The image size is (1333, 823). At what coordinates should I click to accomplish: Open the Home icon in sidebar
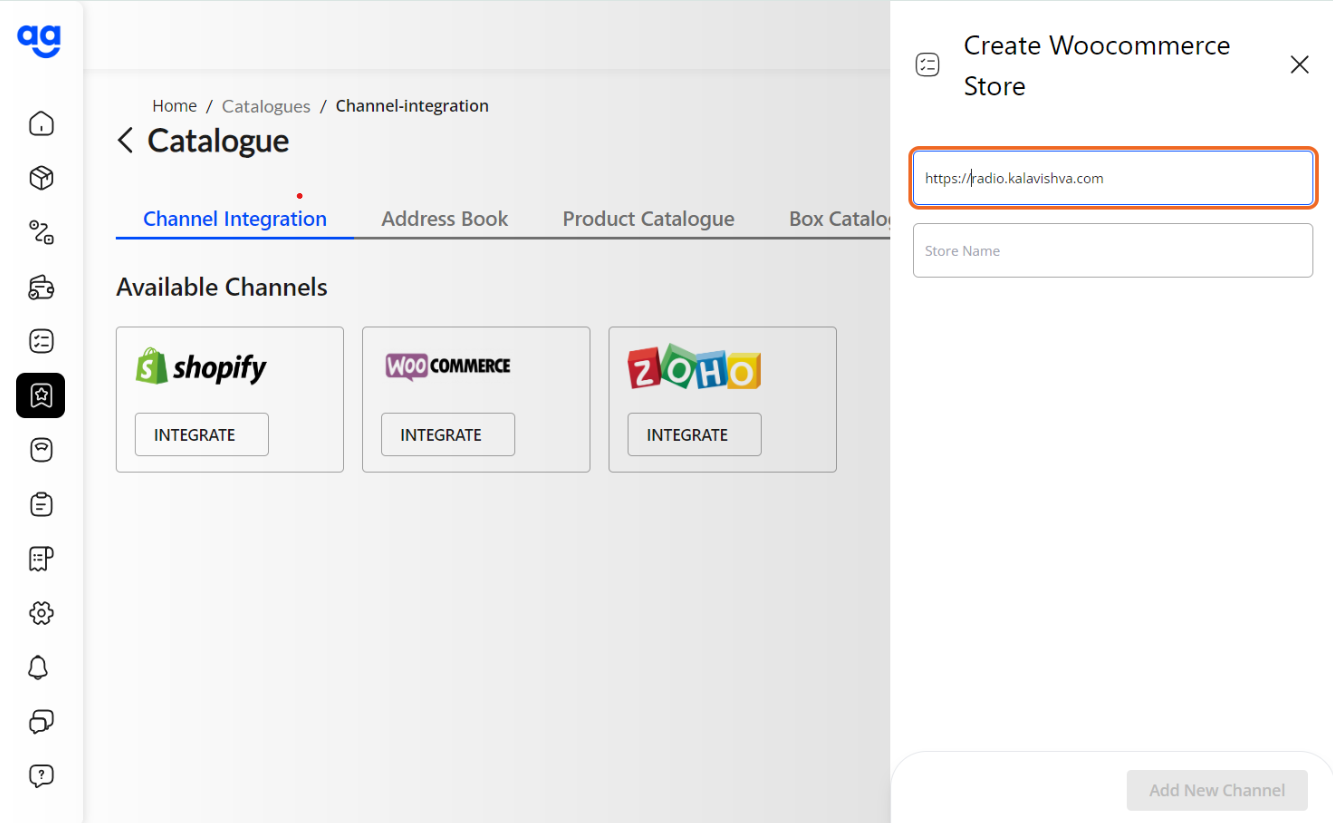click(41, 123)
